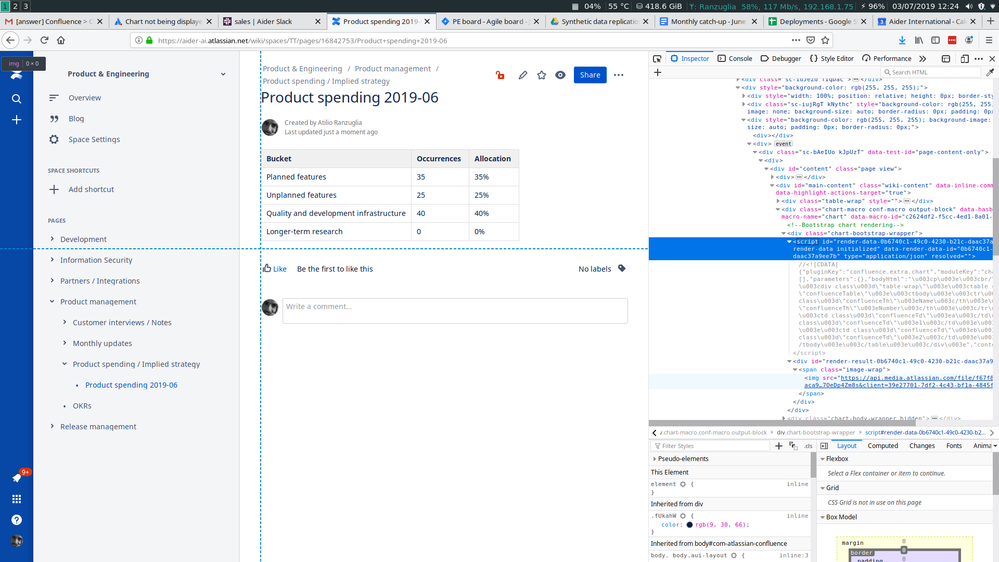Click the thumbs up Like icon
The image size is (999, 562).
[x=267, y=268]
